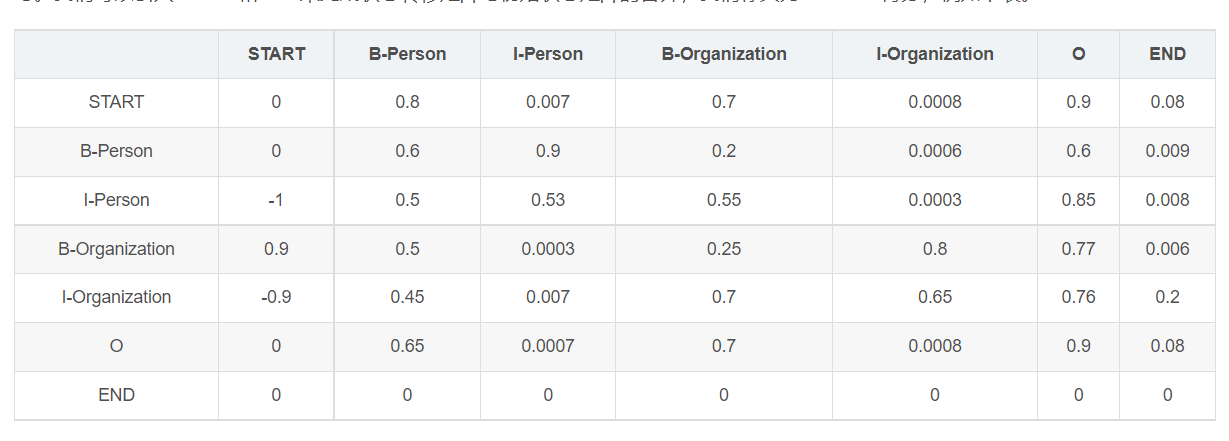Click the START row label in first column

[116, 102]
